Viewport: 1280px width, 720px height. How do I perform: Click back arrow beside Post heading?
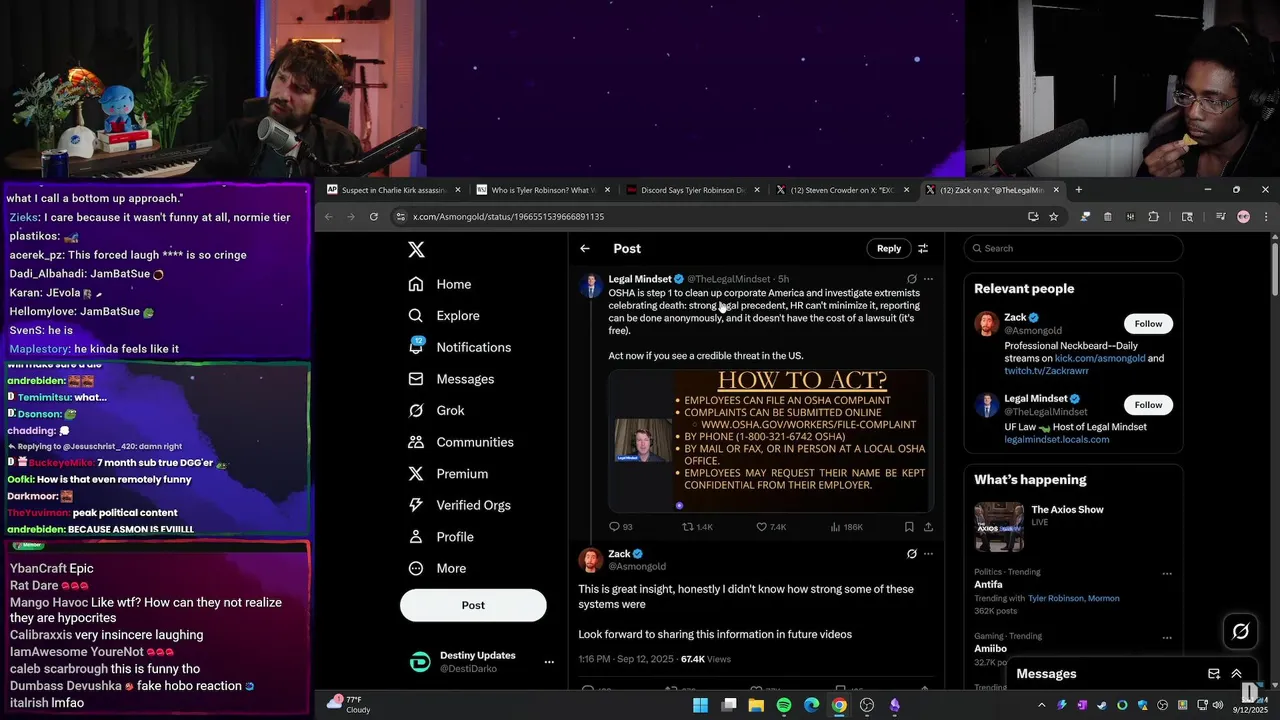pos(585,249)
